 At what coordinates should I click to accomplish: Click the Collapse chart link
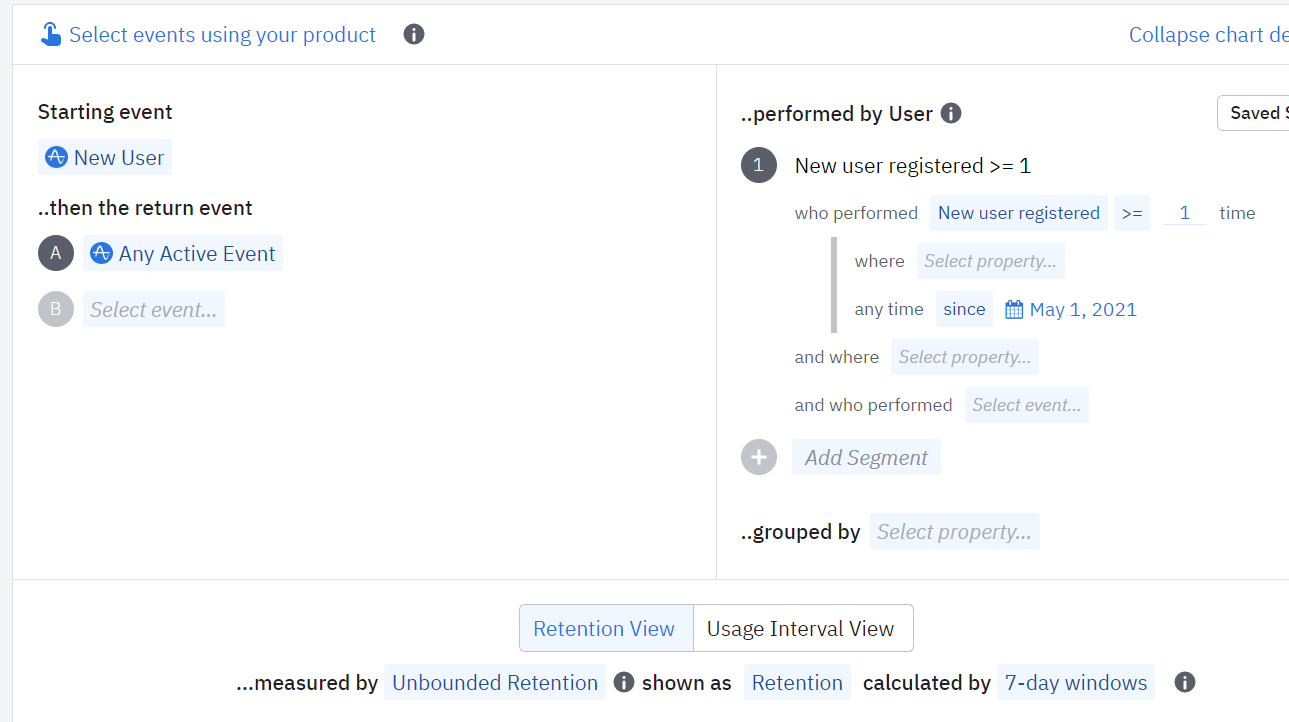tap(1208, 35)
